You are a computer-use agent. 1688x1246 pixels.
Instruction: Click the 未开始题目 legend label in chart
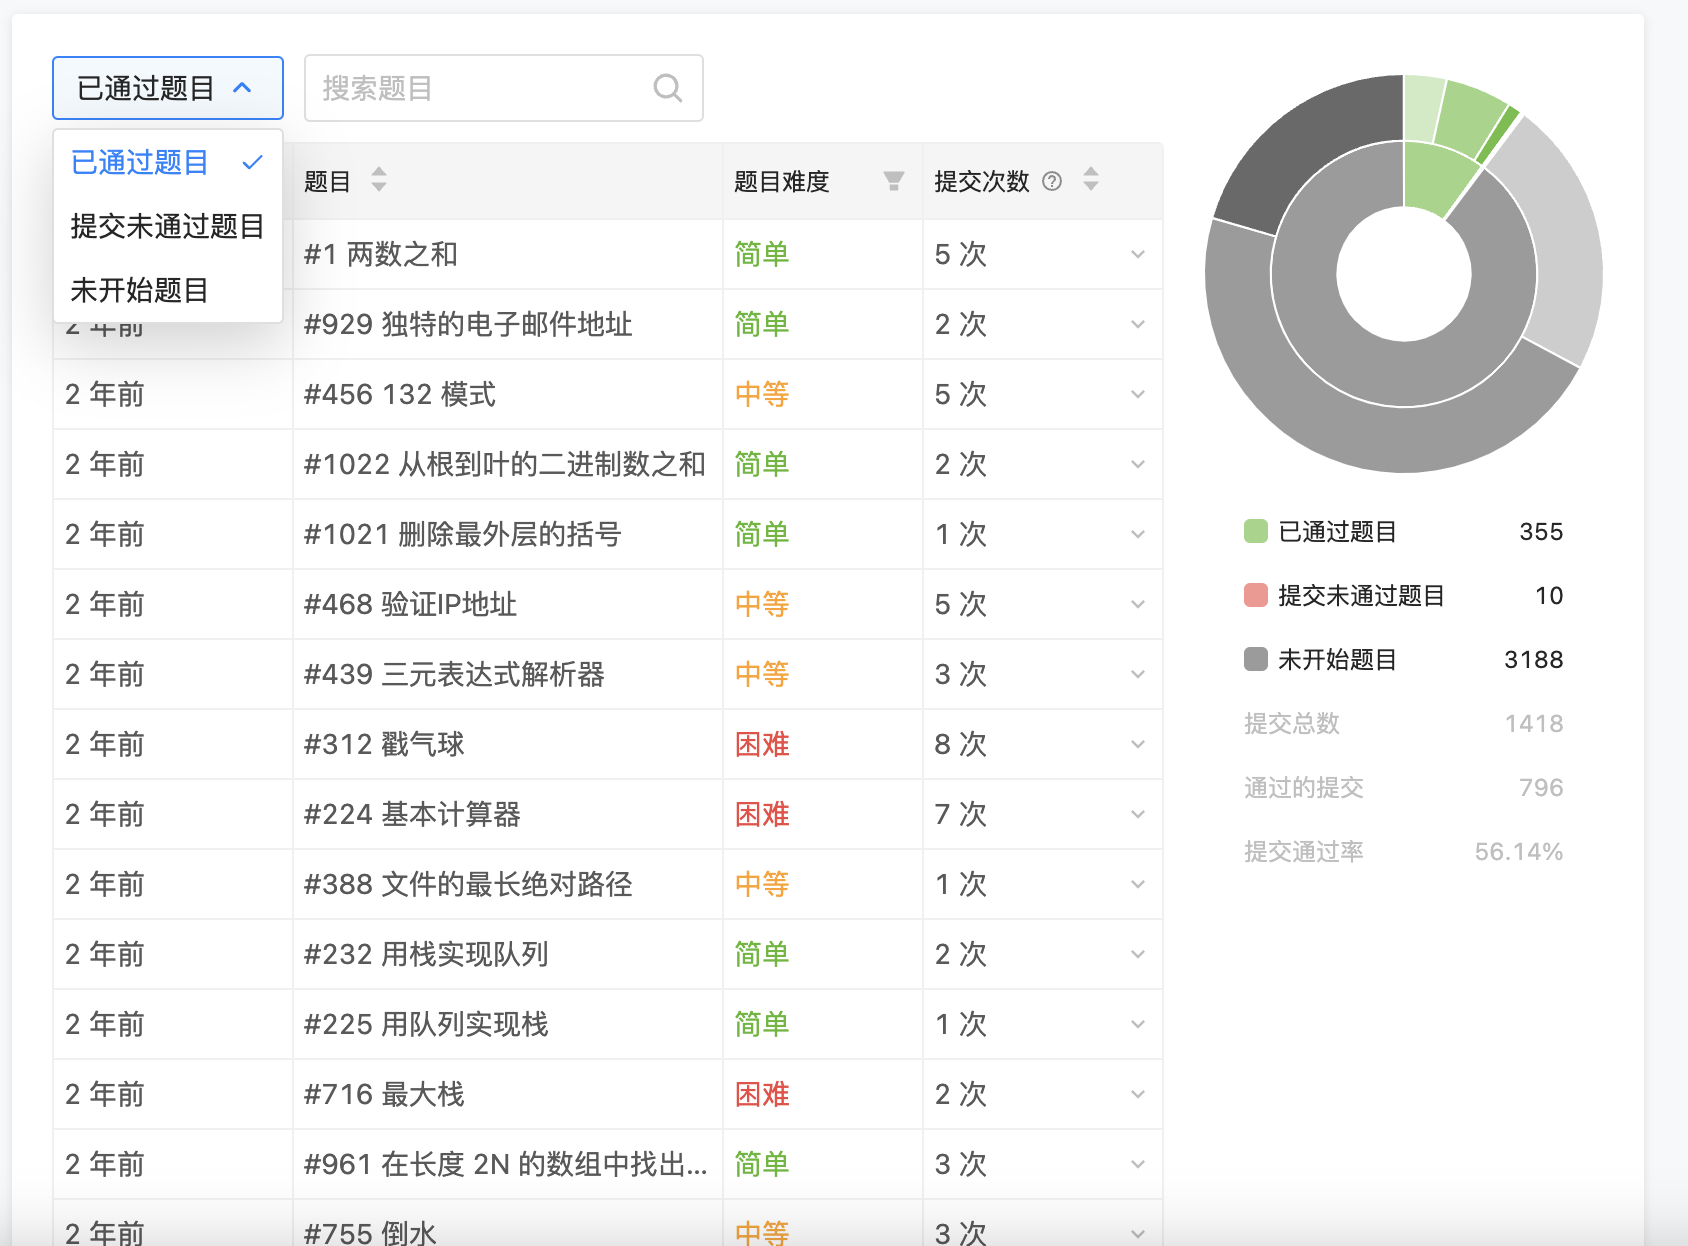click(x=1337, y=659)
